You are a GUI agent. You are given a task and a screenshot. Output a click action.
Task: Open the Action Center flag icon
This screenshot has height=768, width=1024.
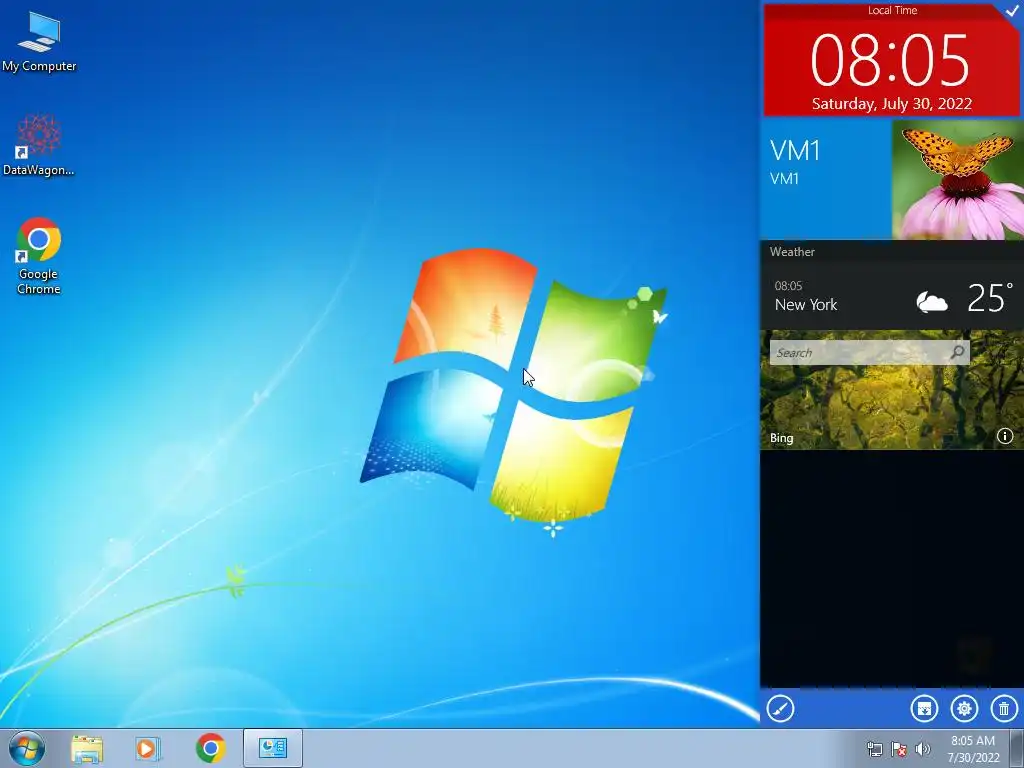[899, 749]
